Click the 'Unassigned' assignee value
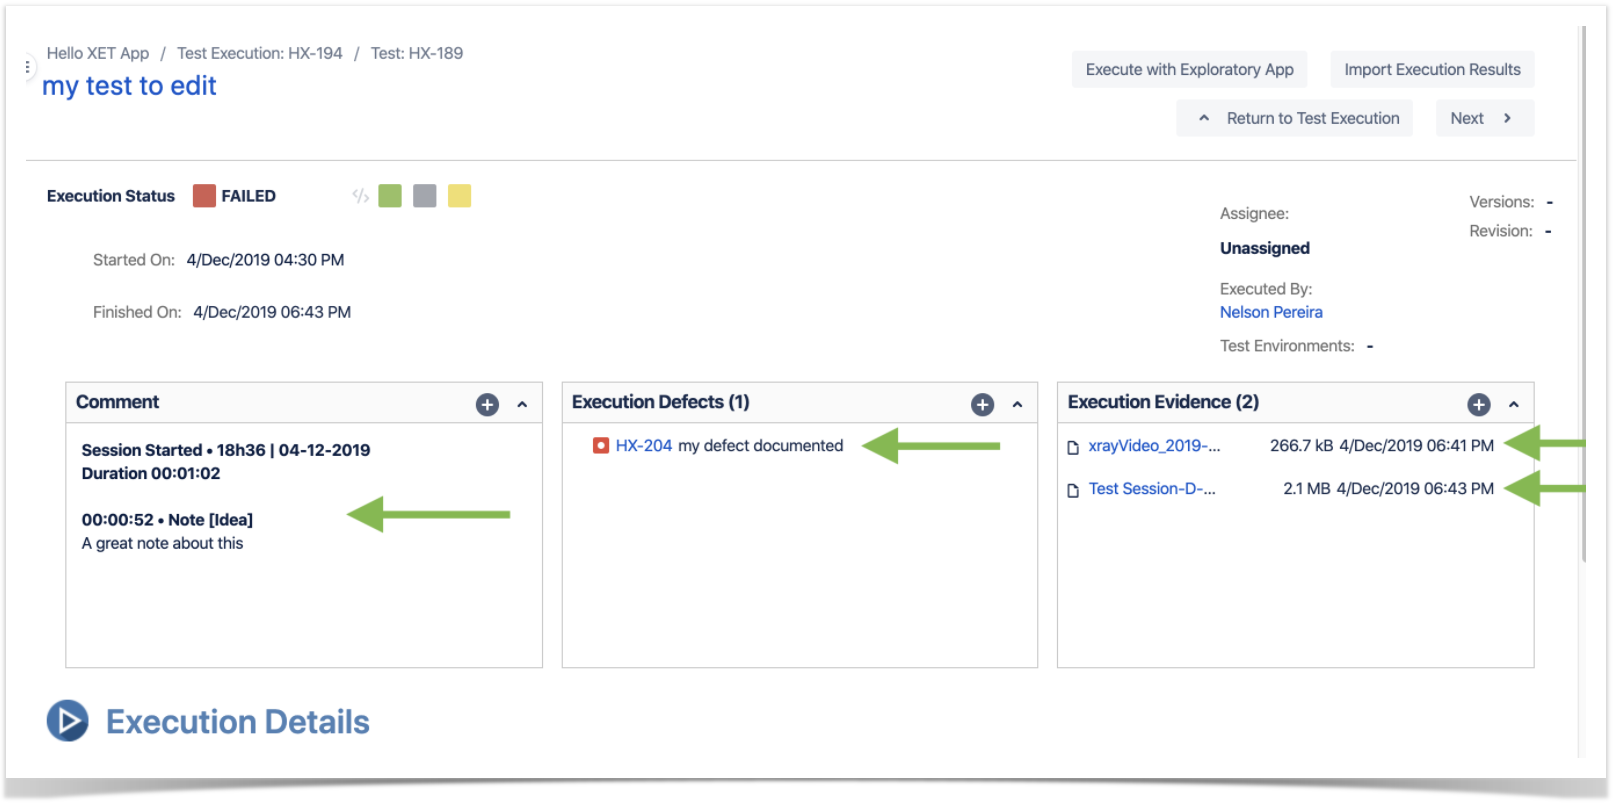This screenshot has height=807, width=1620. (x=1265, y=248)
